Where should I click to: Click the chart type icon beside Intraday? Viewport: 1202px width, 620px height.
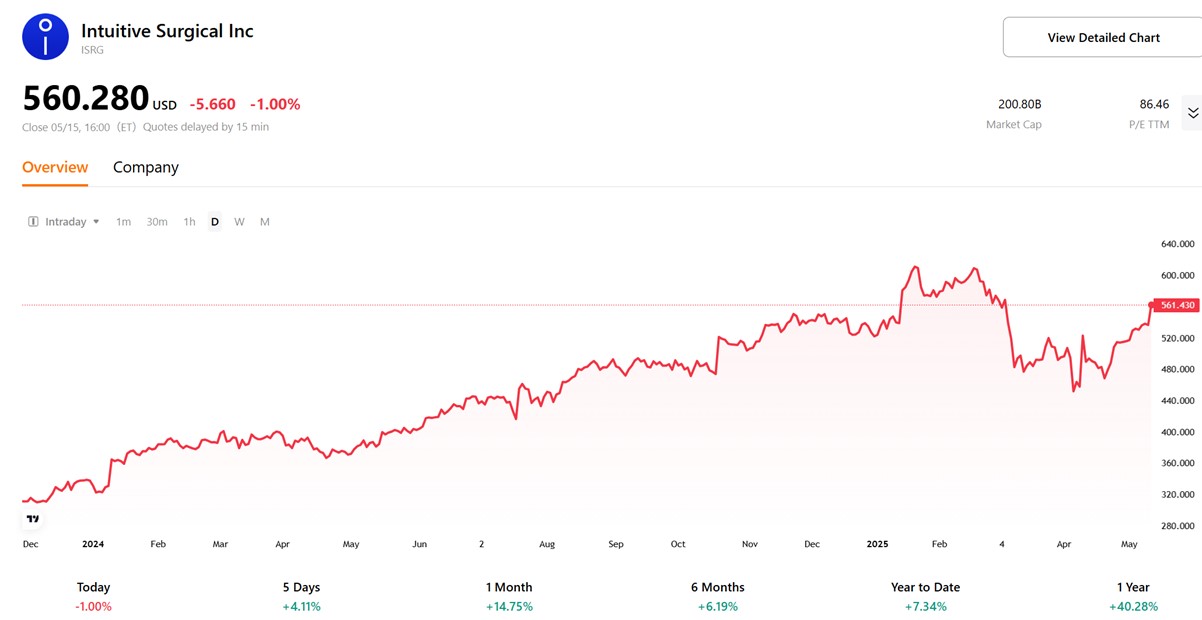pos(34,222)
